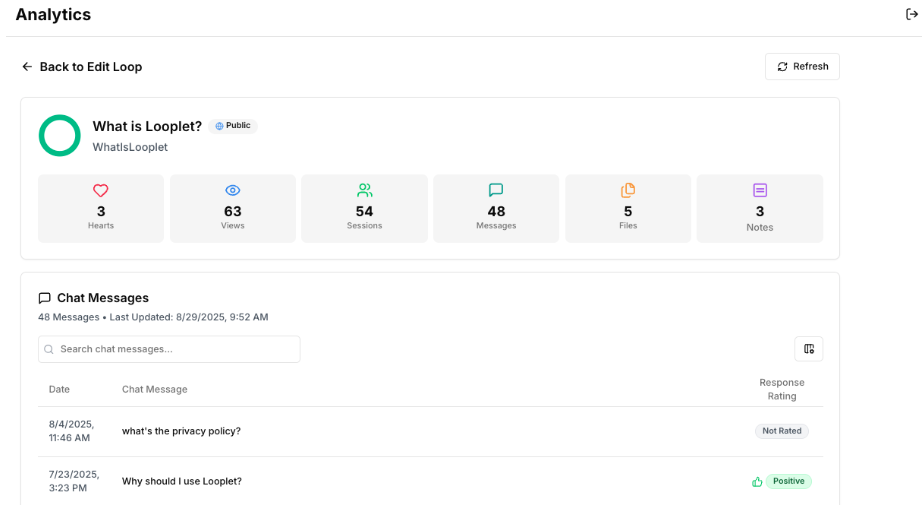Image resolution: width=923 pixels, height=505 pixels.
Task: Click the green ring Looplet avatar
Action: coord(59,135)
